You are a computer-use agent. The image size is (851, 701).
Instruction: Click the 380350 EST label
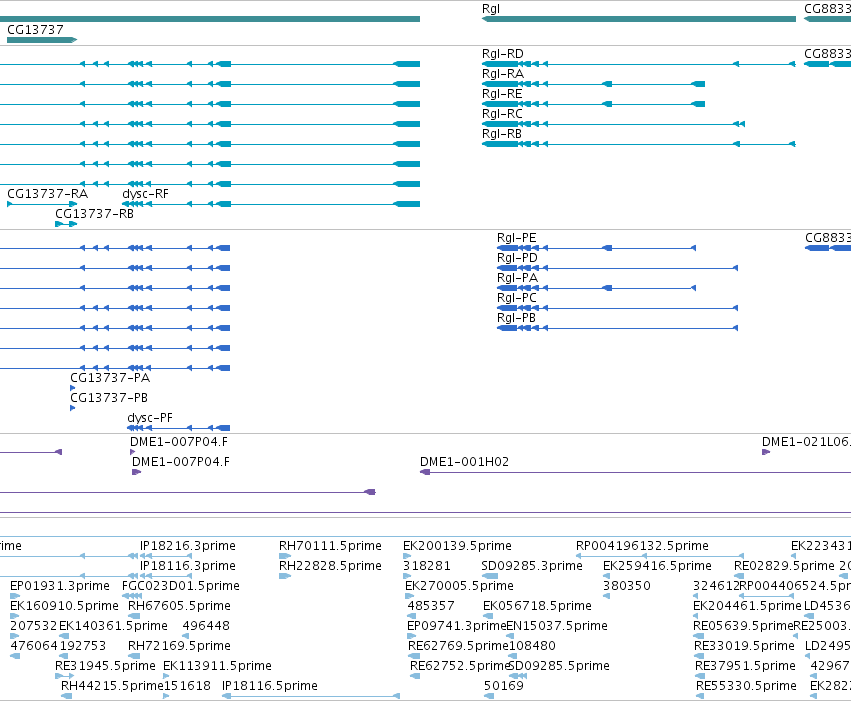[x=627, y=586]
